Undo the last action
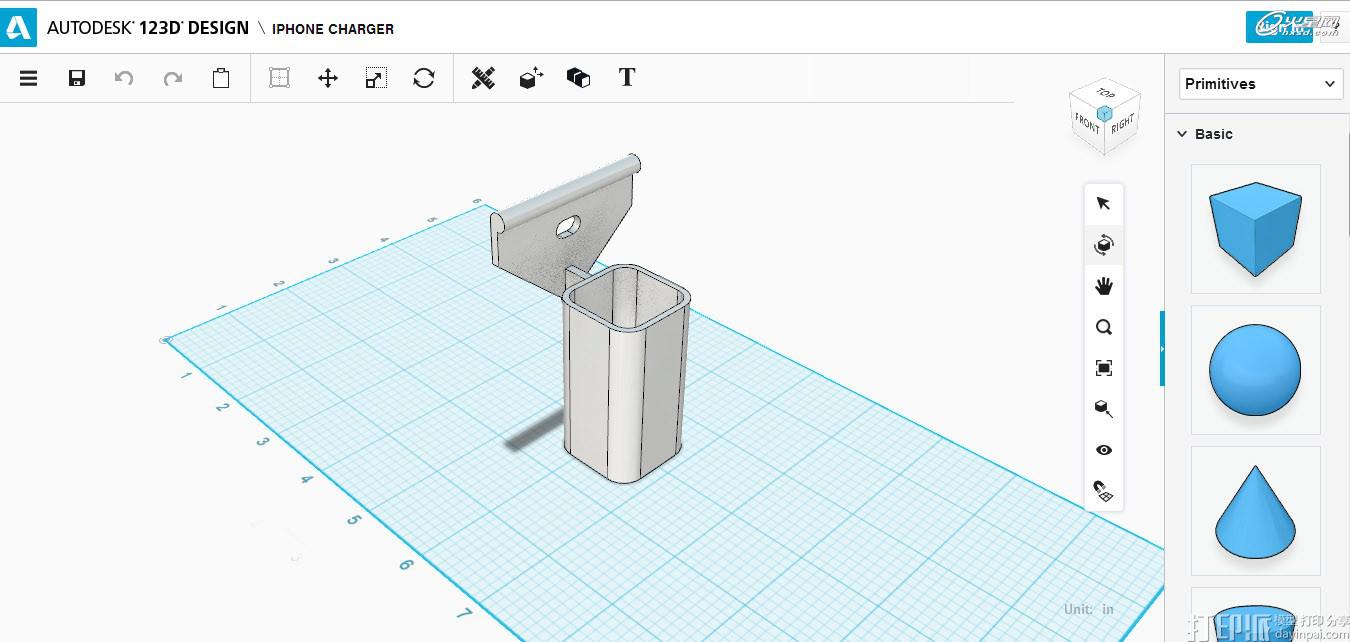1350x642 pixels. (x=124, y=78)
